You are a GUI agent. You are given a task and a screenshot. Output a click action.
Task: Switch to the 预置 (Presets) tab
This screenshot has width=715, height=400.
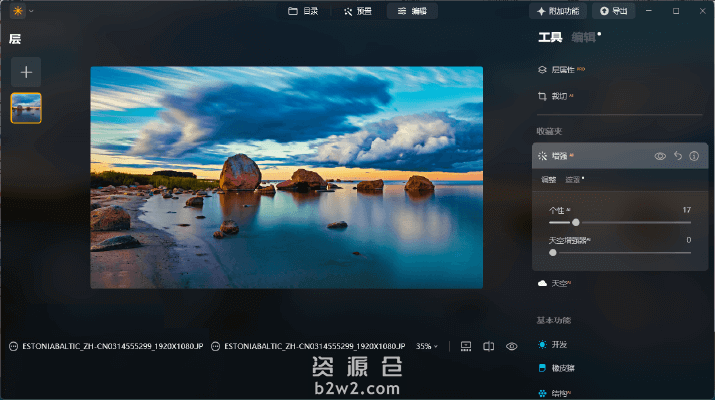coord(357,11)
